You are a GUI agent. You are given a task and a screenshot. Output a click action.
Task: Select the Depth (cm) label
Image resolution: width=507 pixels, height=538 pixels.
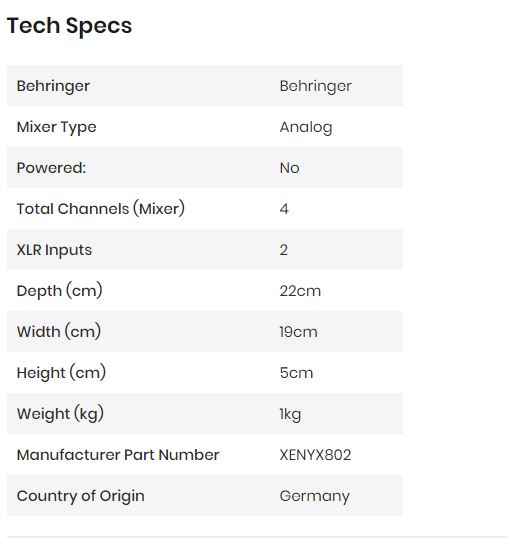[60, 291]
